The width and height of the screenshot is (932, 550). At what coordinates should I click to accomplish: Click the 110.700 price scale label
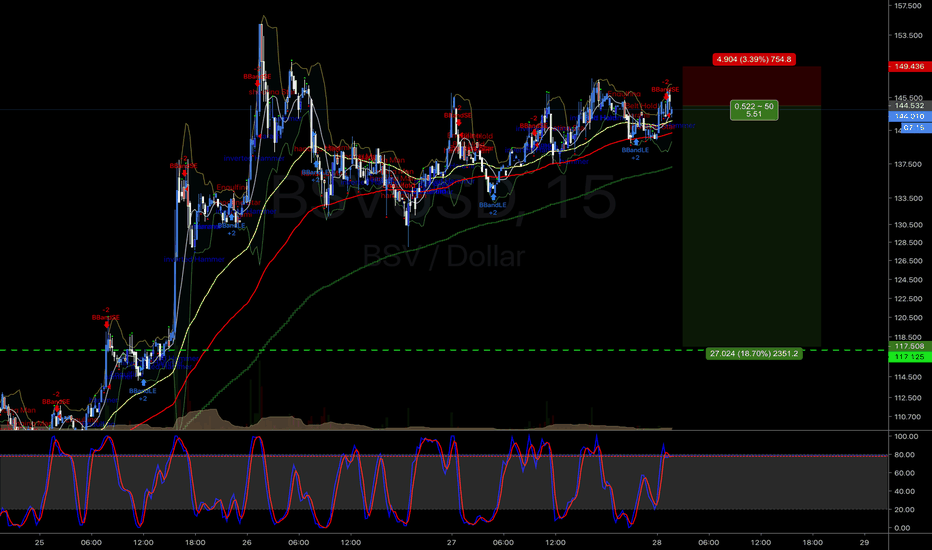point(908,417)
